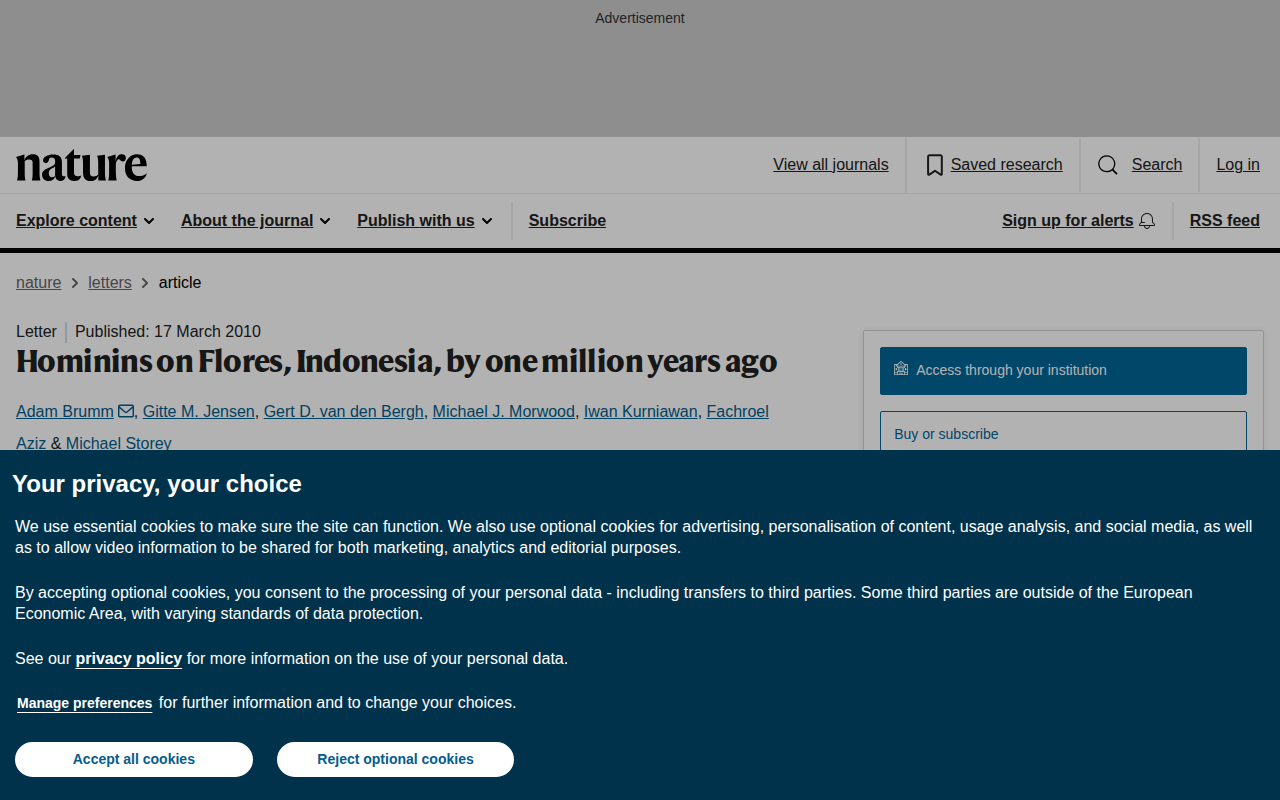
Task: View all journals
Action: pyautogui.click(x=831, y=165)
